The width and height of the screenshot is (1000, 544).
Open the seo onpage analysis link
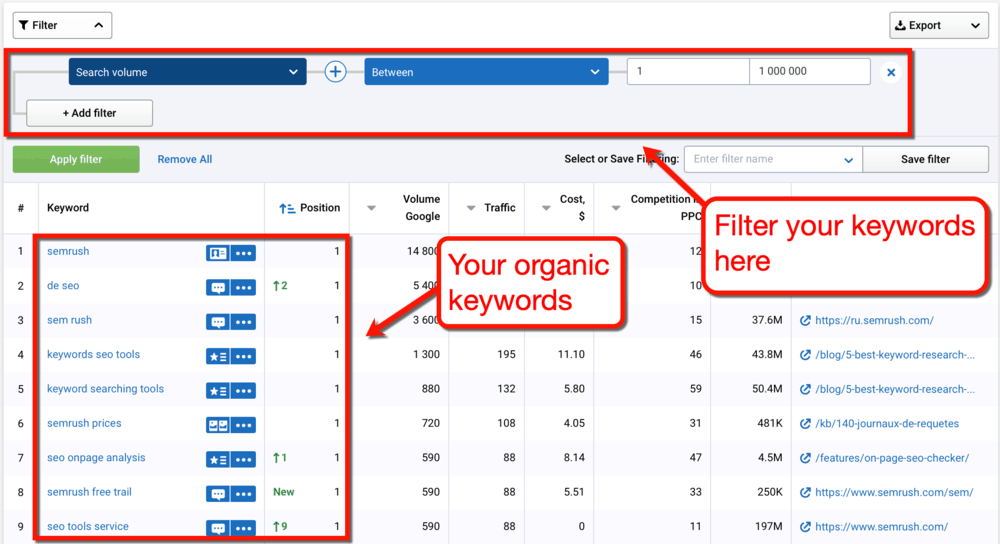pyautogui.click(x=96, y=458)
